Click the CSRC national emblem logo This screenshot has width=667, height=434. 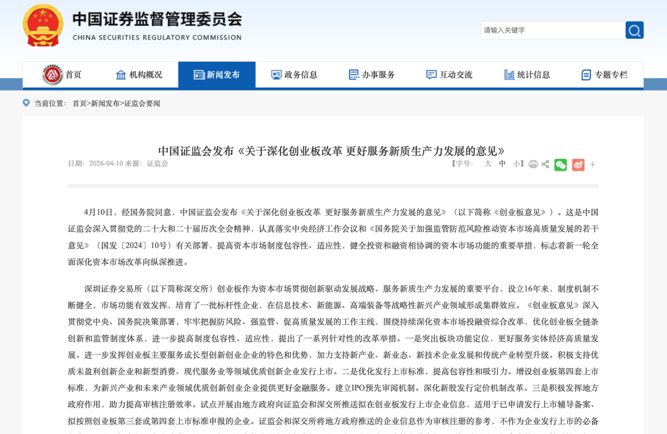41,26
